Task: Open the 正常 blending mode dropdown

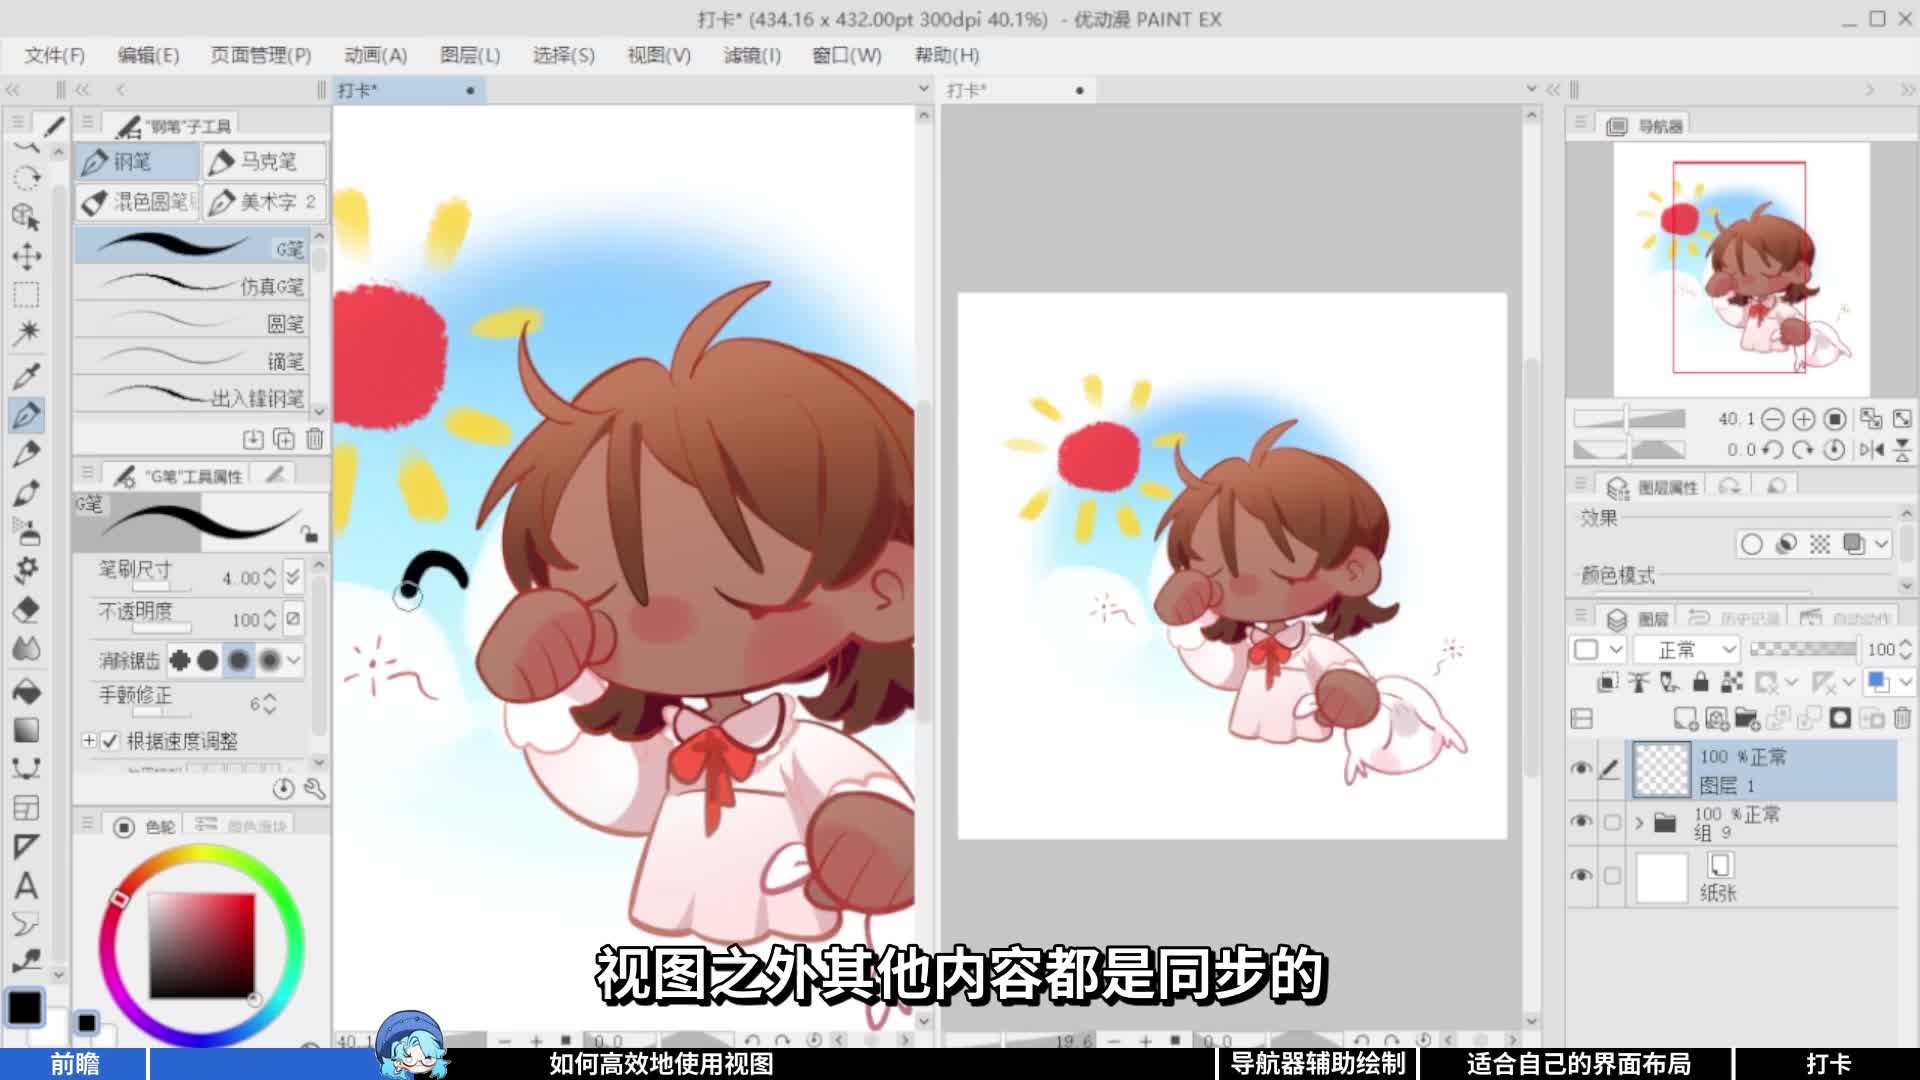Action: coord(1689,650)
